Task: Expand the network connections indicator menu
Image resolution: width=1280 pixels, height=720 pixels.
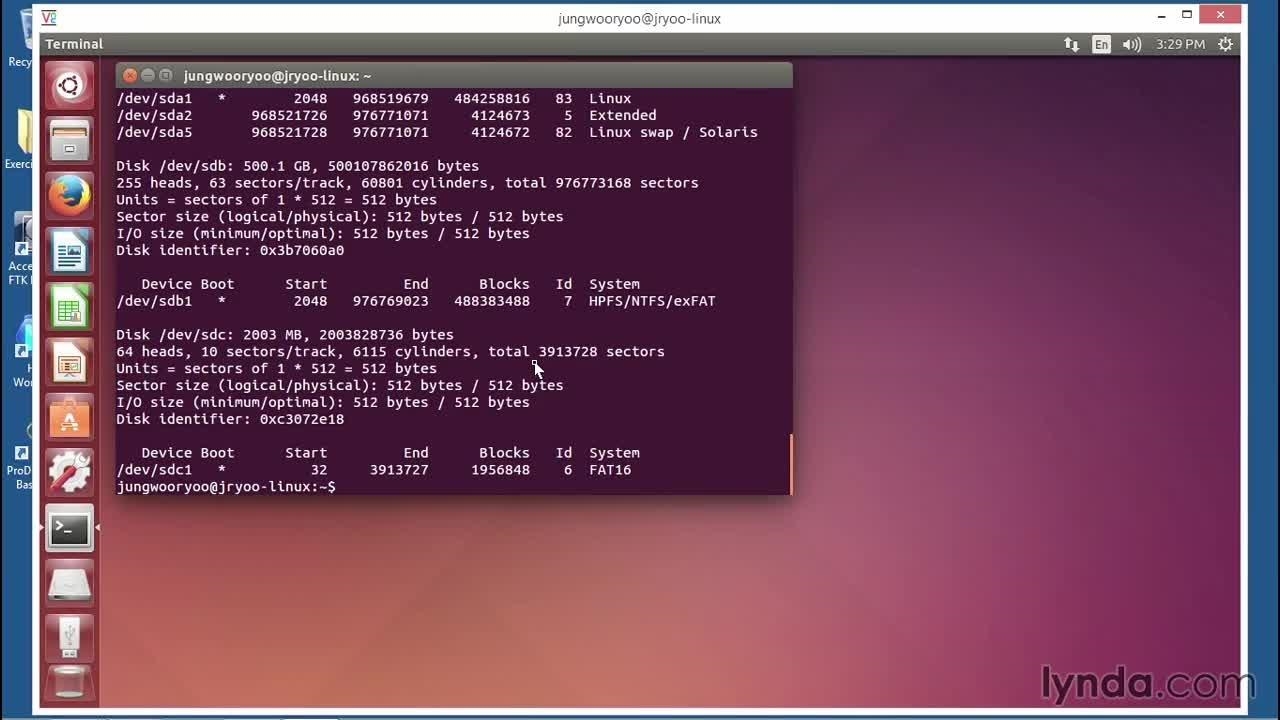Action: point(1071,44)
